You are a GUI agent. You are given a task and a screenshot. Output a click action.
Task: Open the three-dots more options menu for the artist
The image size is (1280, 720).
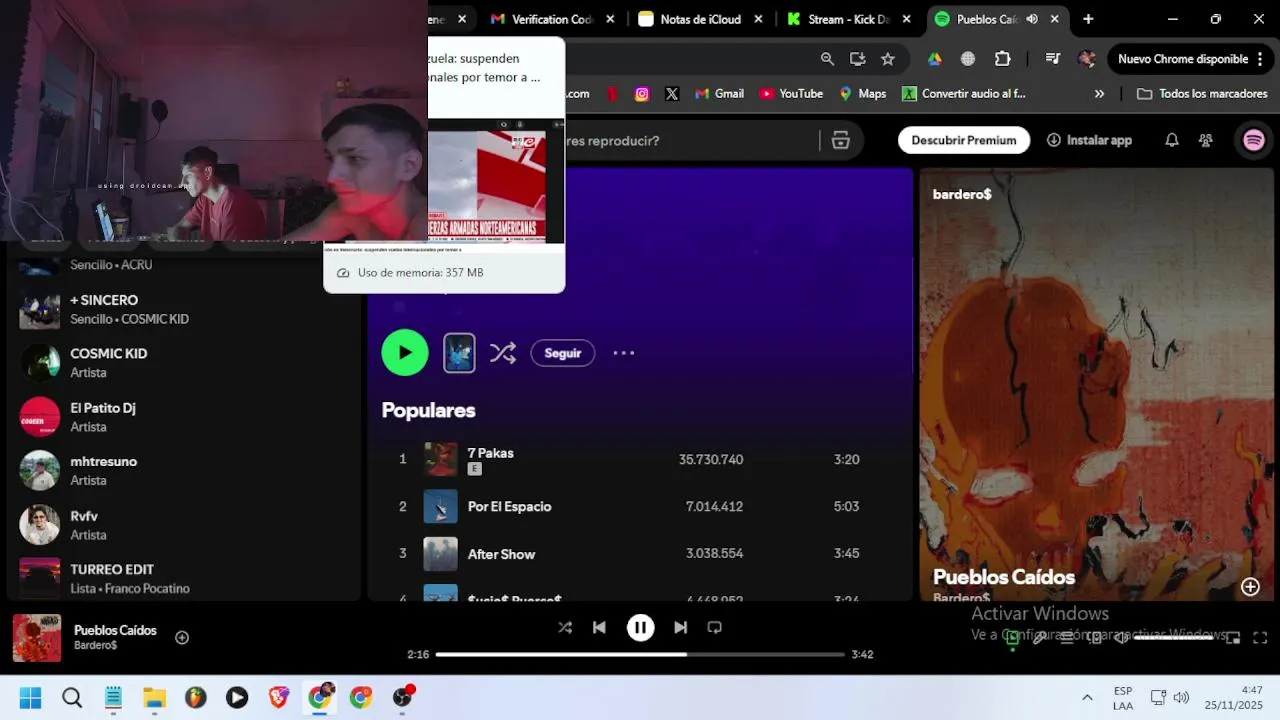624,353
